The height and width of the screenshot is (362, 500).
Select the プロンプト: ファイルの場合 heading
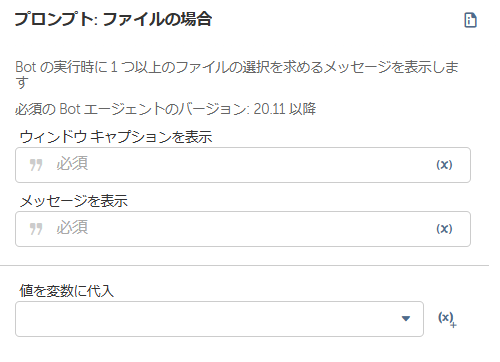tap(113, 19)
